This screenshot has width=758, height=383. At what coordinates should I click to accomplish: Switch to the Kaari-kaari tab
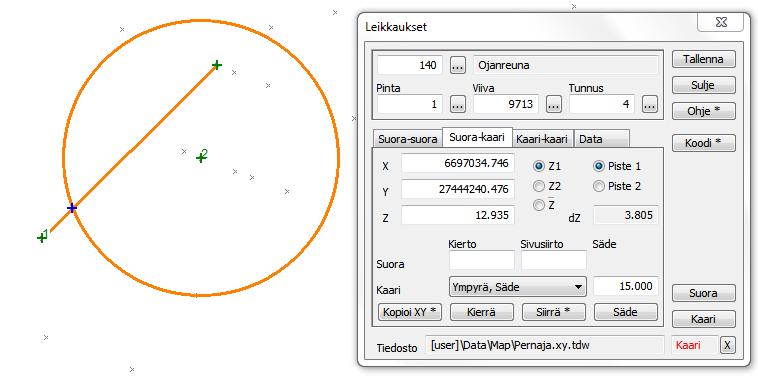pyautogui.click(x=543, y=139)
